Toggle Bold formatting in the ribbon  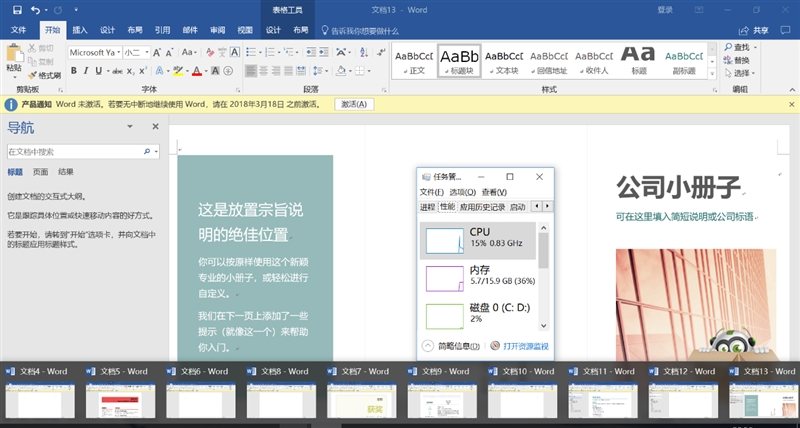(73, 71)
